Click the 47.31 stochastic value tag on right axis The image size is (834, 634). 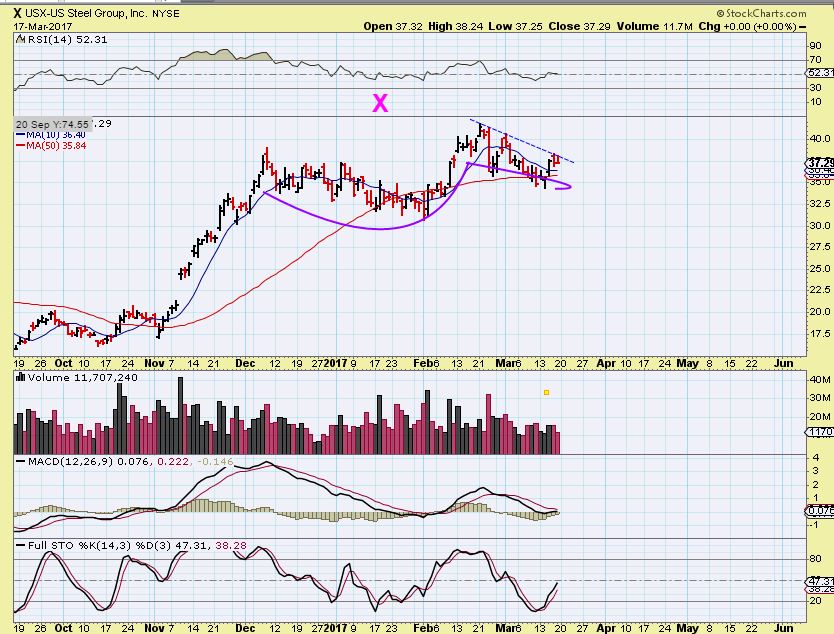coord(820,581)
